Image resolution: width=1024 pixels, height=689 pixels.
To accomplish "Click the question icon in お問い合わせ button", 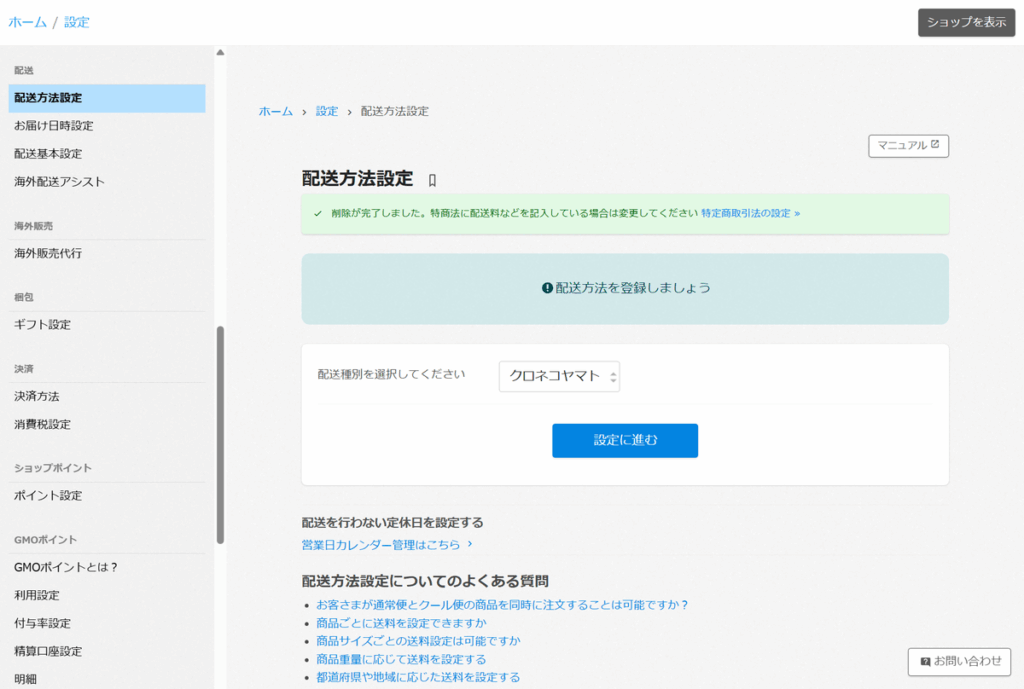I will (925, 662).
